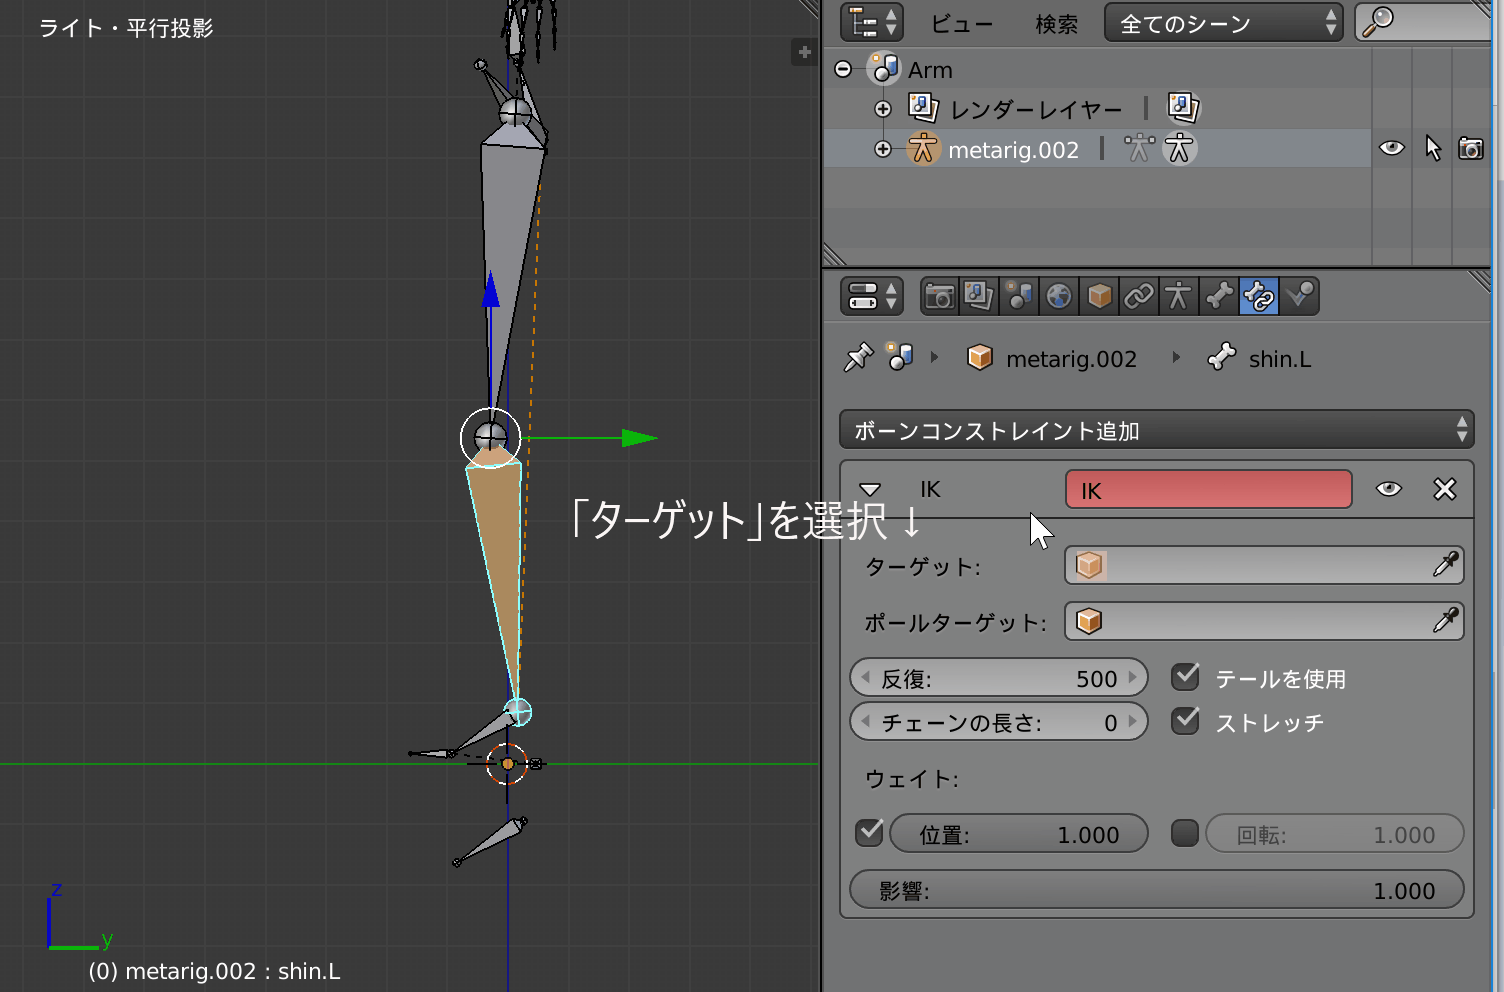
Task: Enable the 回転 weight checkbox
Action: 1185,833
